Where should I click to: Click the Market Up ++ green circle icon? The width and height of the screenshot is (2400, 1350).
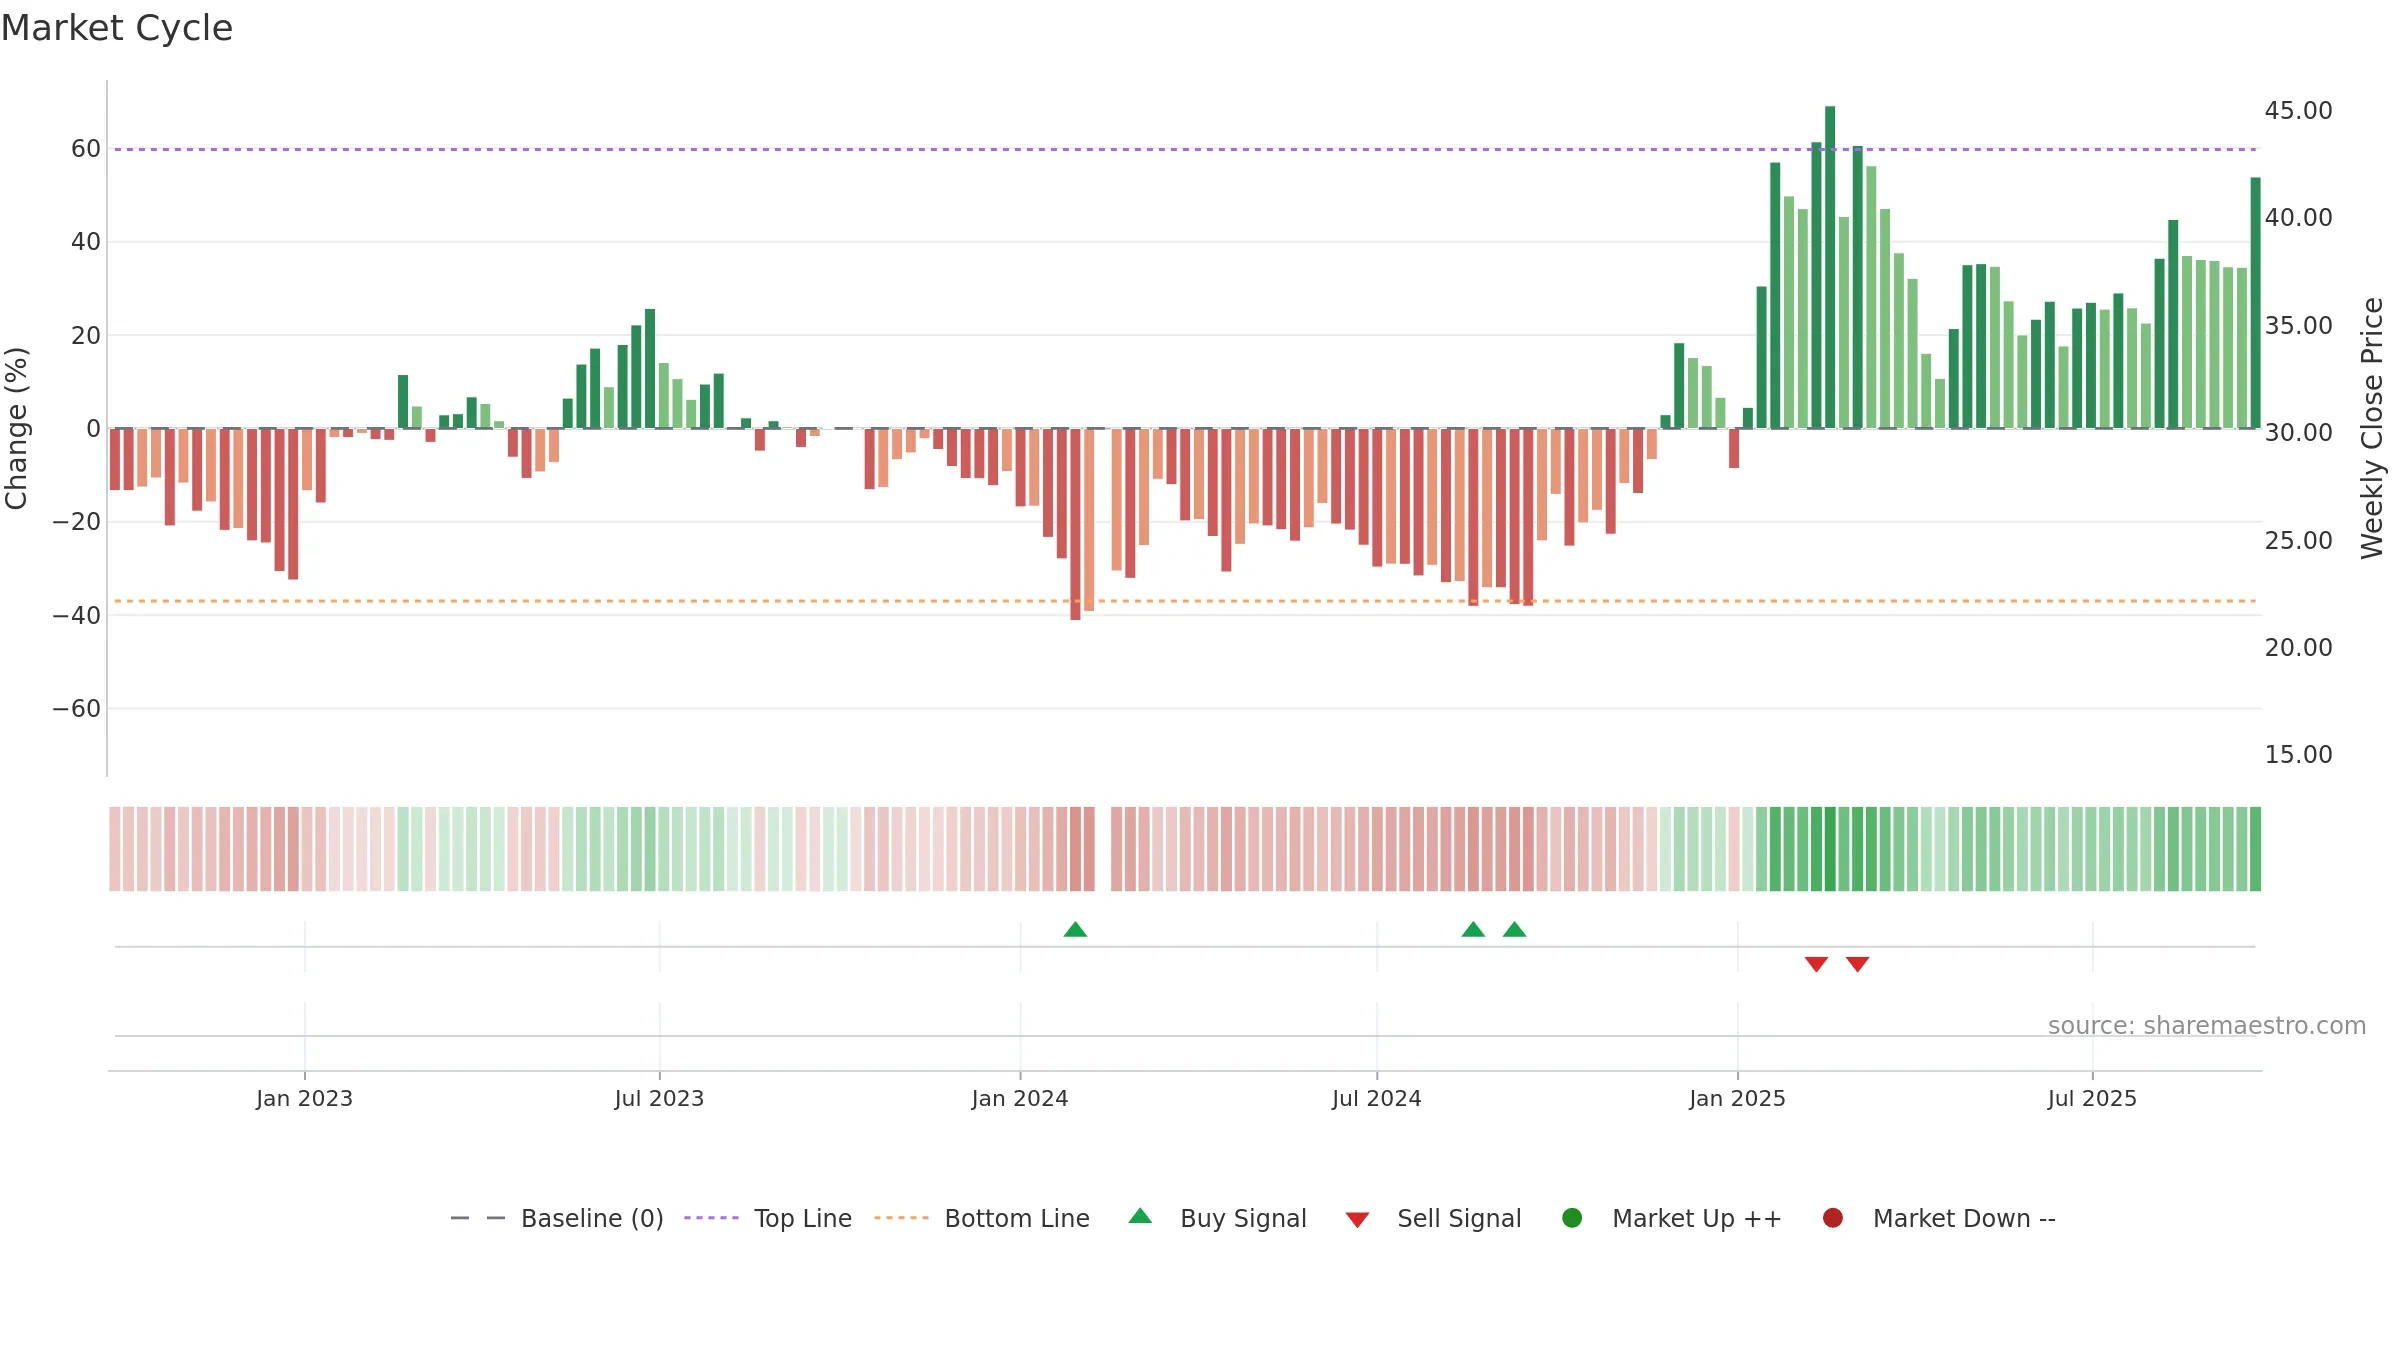coord(1572,1218)
